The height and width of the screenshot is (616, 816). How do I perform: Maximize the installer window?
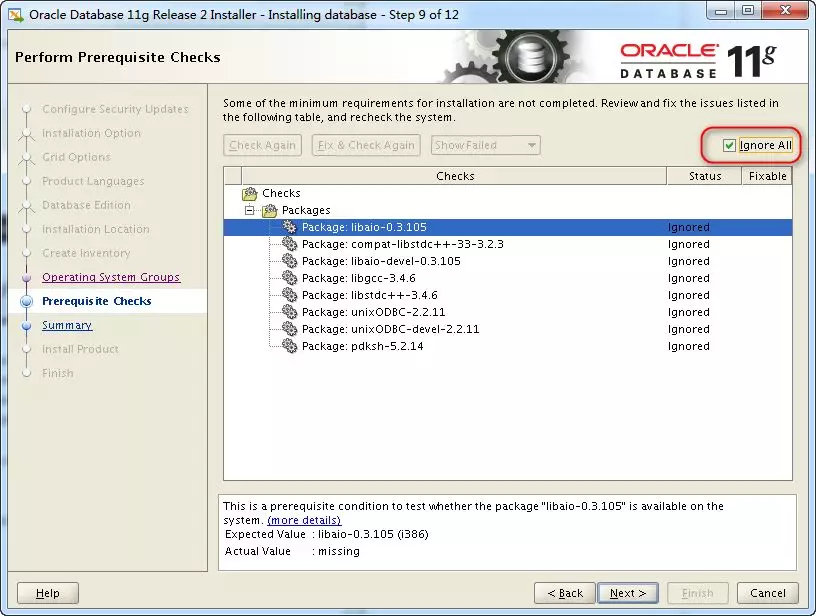[748, 10]
